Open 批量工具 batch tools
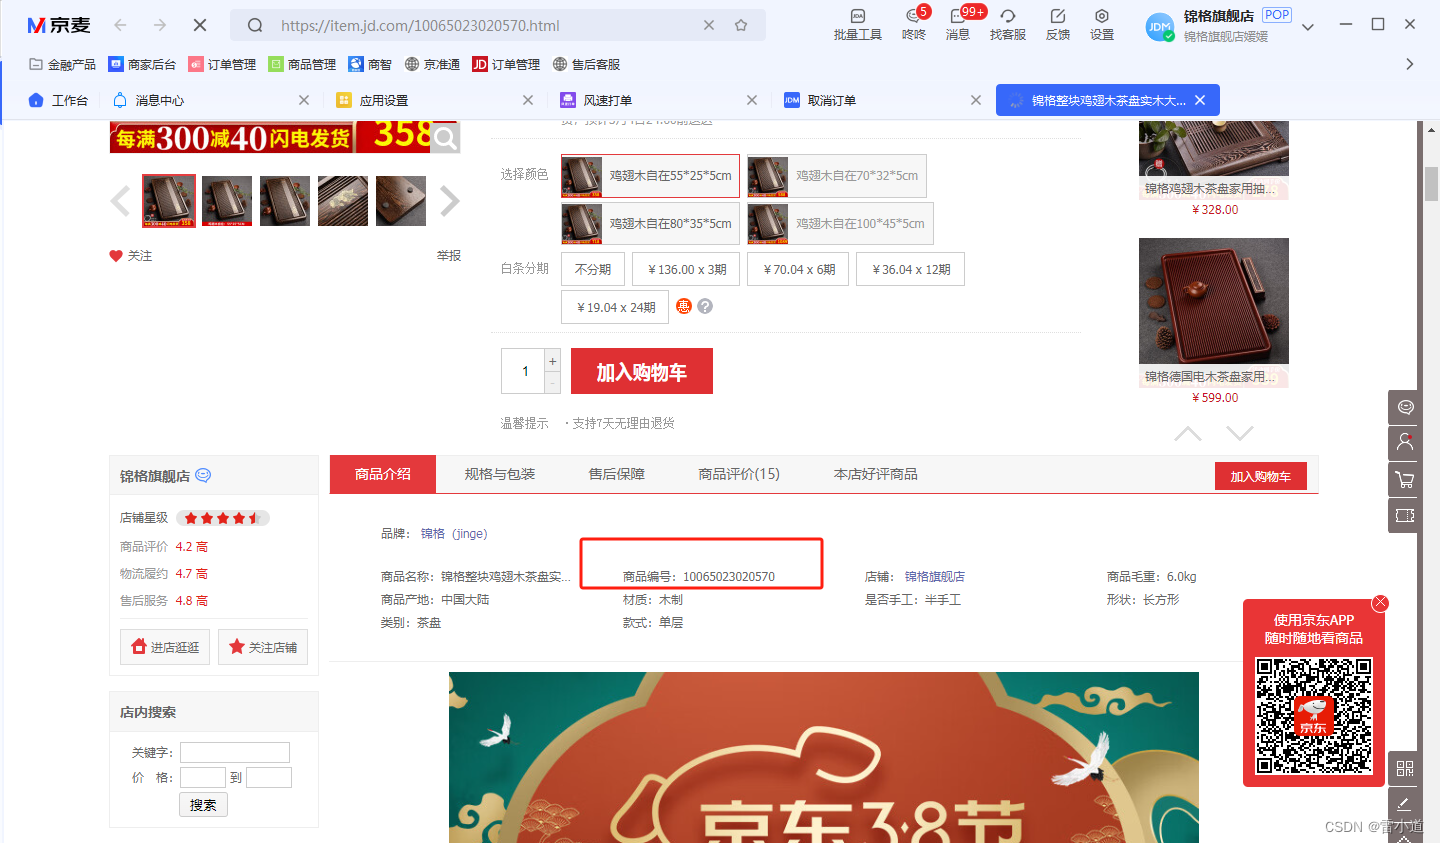Viewport: 1440px width, 843px height. (858, 25)
